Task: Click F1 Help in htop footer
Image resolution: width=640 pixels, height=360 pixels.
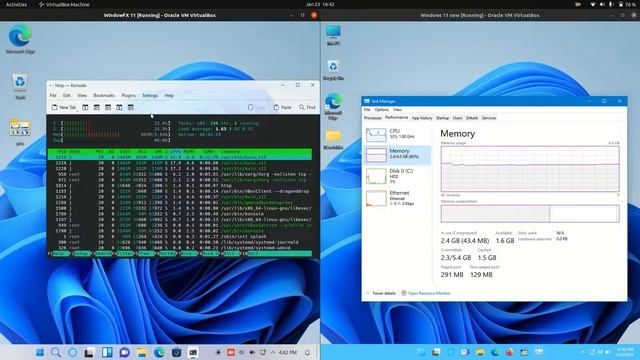Action: [x=58, y=253]
